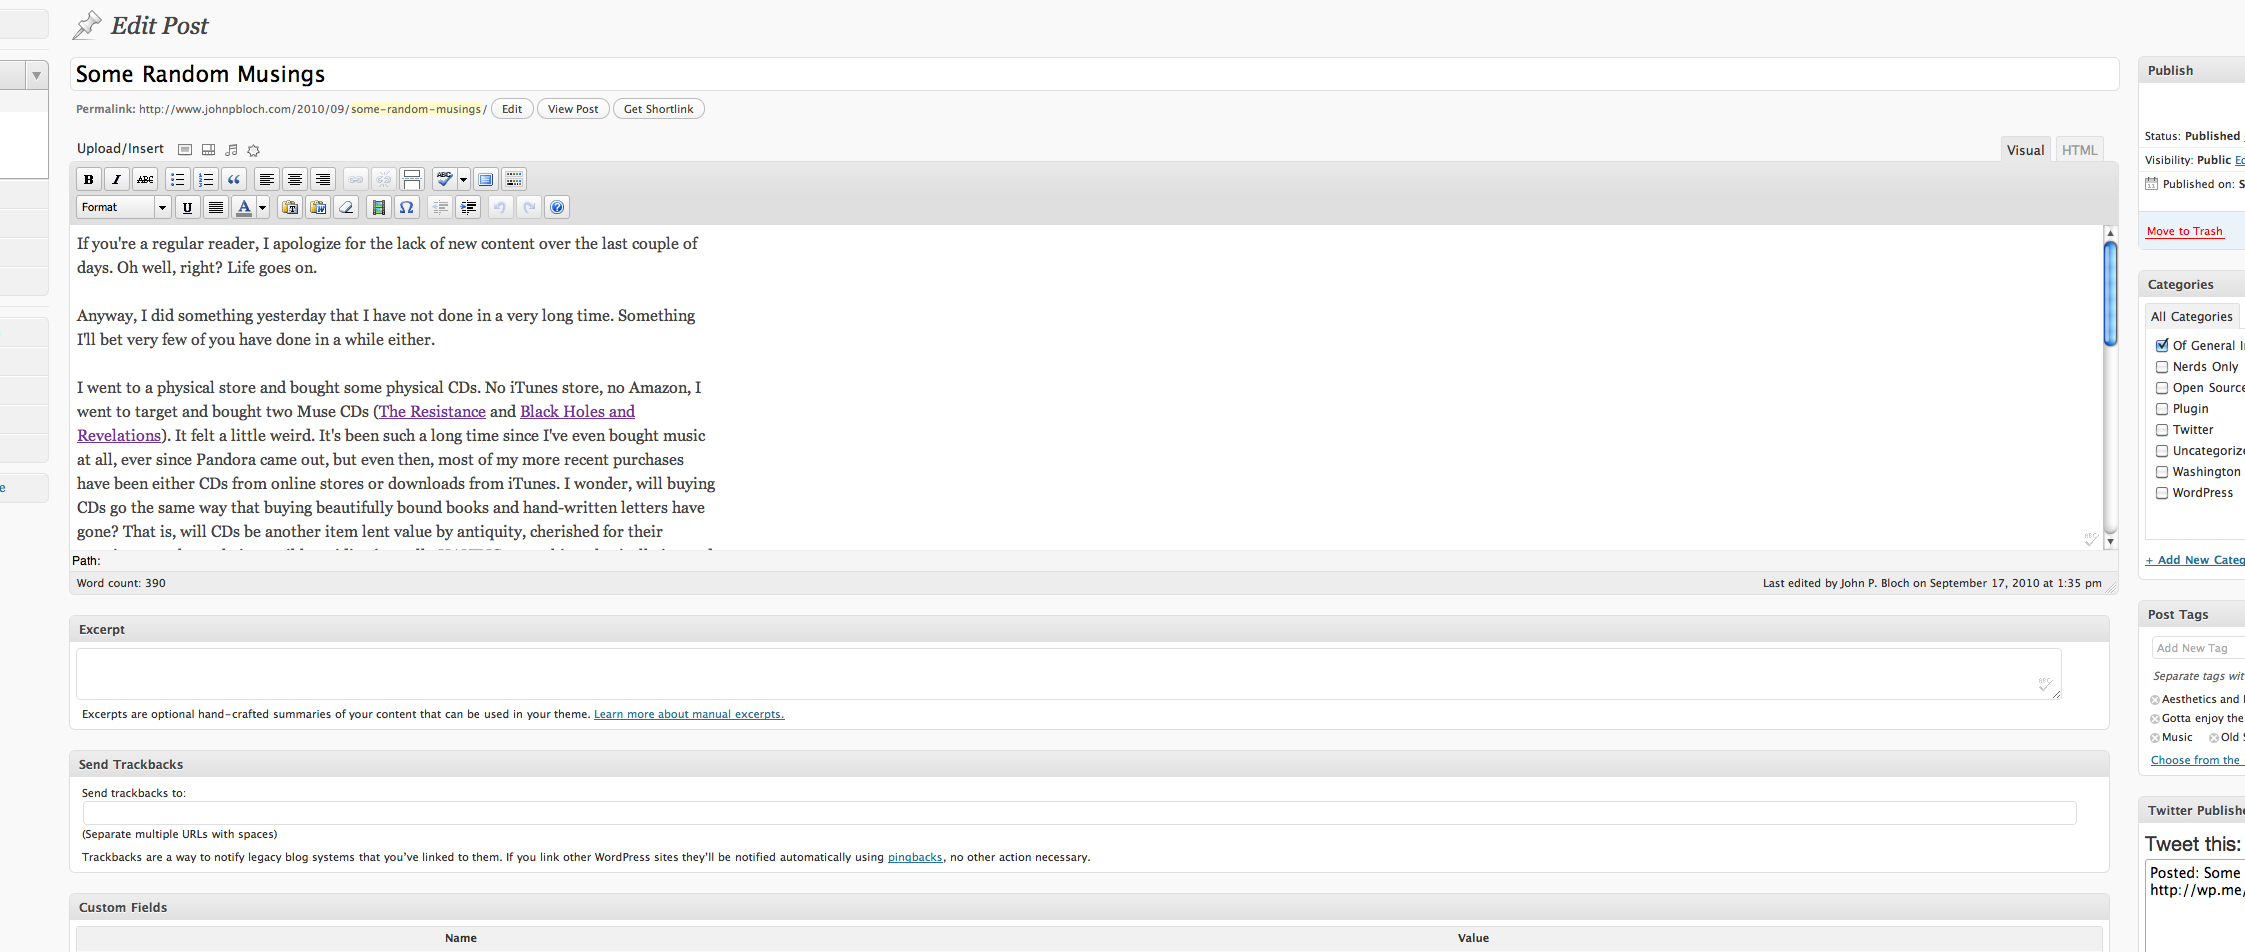Image resolution: width=2245 pixels, height=952 pixels.
Task: Open the spellchecker language dropdown
Action: pyautogui.click(x=463, y=179)
